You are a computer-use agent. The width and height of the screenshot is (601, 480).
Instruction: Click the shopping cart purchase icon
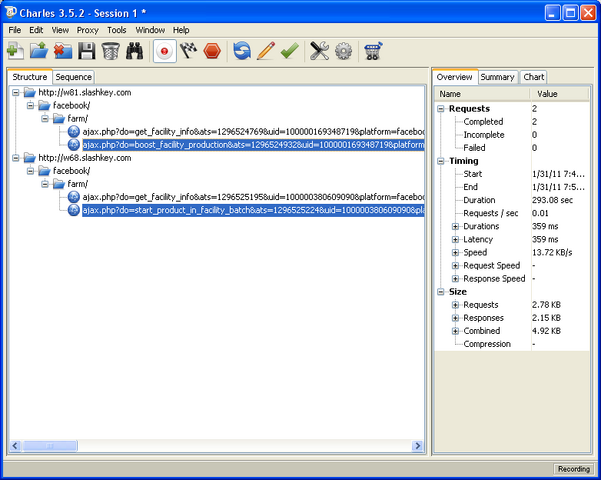click(373, 51)
